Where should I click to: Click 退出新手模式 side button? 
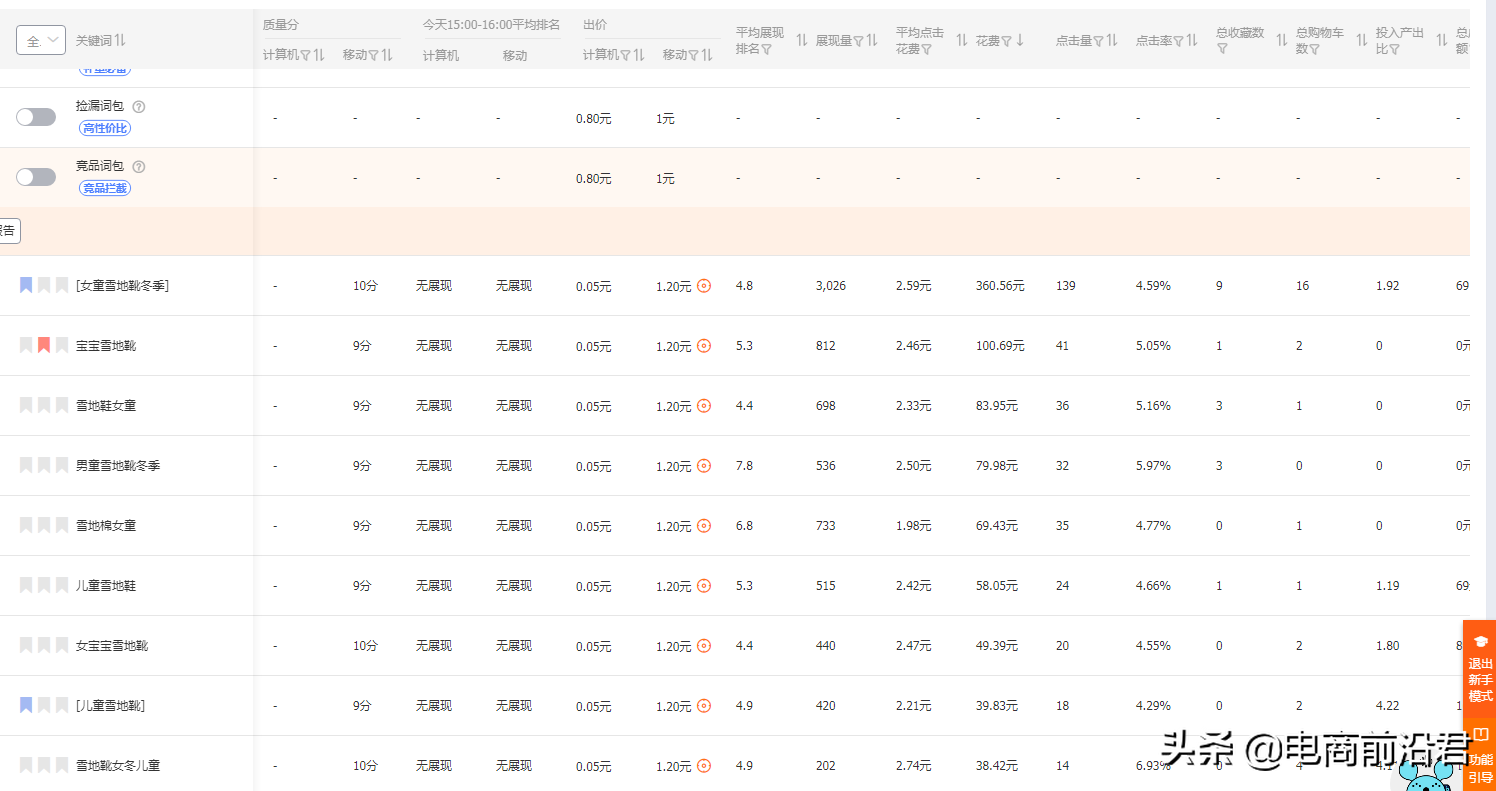1480,670
